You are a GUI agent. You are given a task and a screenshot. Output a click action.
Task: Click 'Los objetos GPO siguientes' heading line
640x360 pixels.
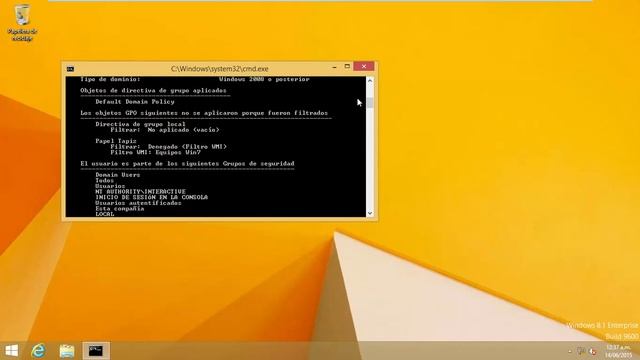coord(204,113)
